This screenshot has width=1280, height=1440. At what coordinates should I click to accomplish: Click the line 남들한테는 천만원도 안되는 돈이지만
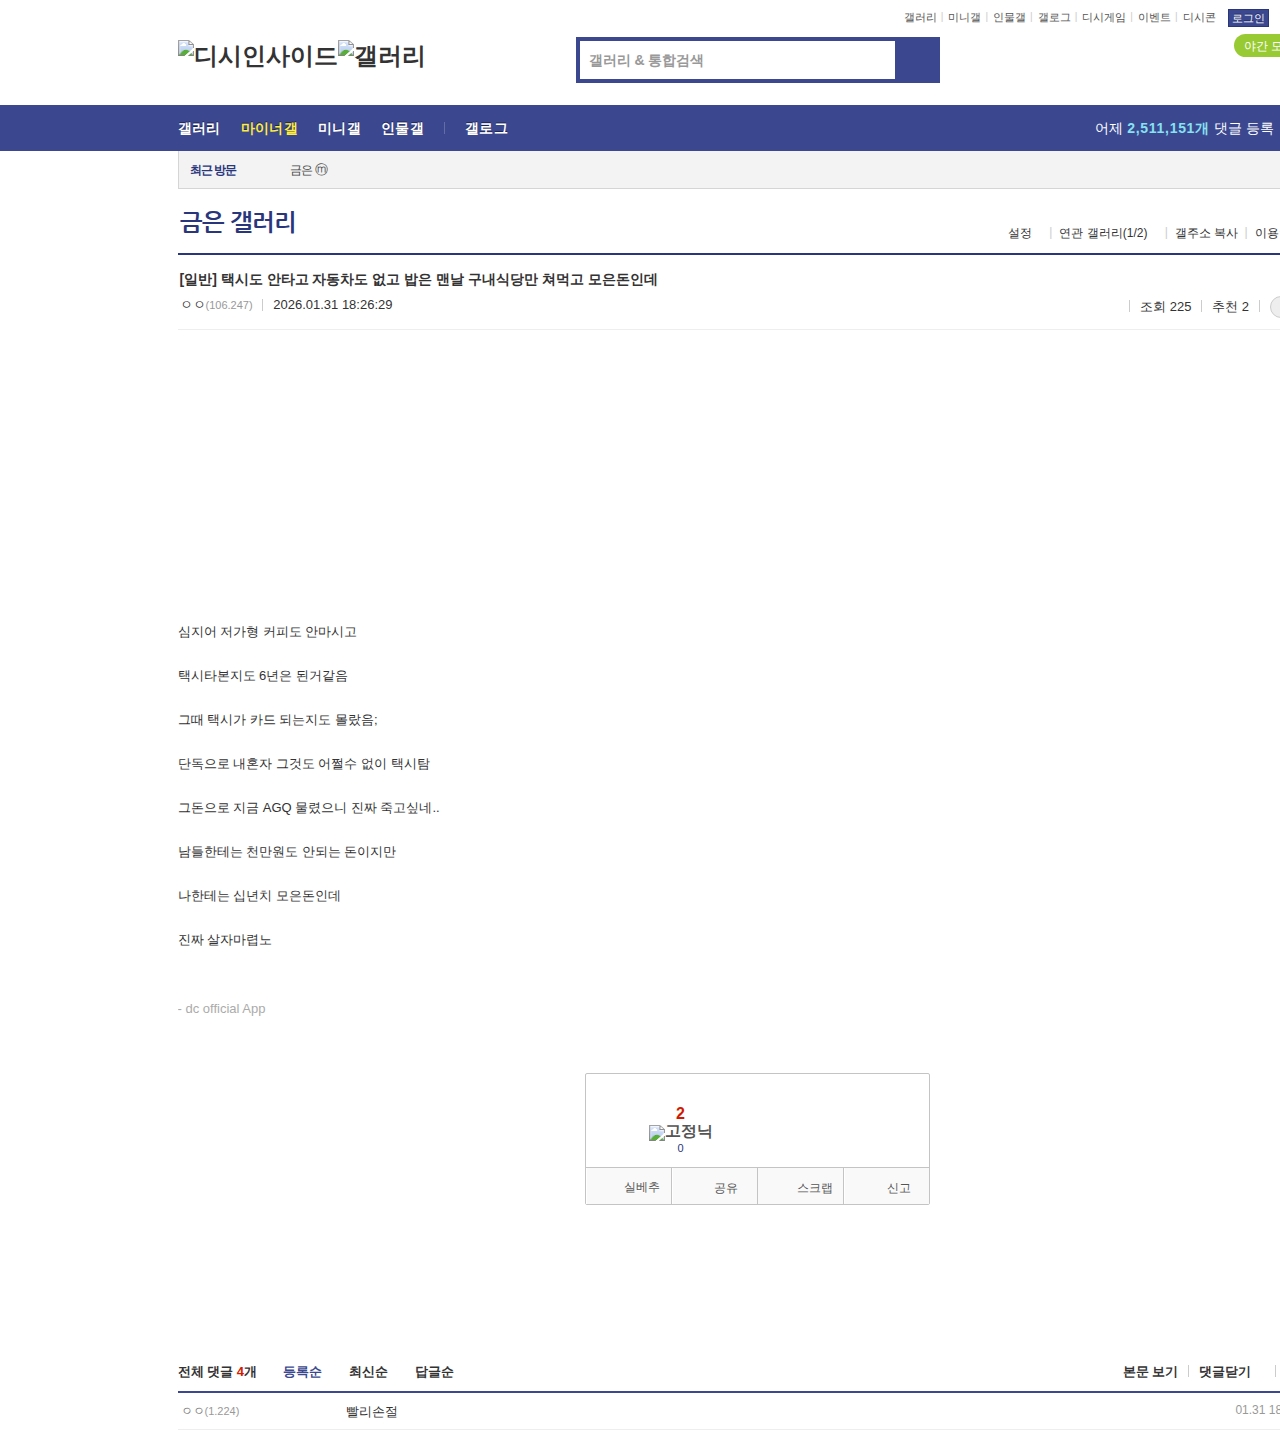tap(287, 852)
